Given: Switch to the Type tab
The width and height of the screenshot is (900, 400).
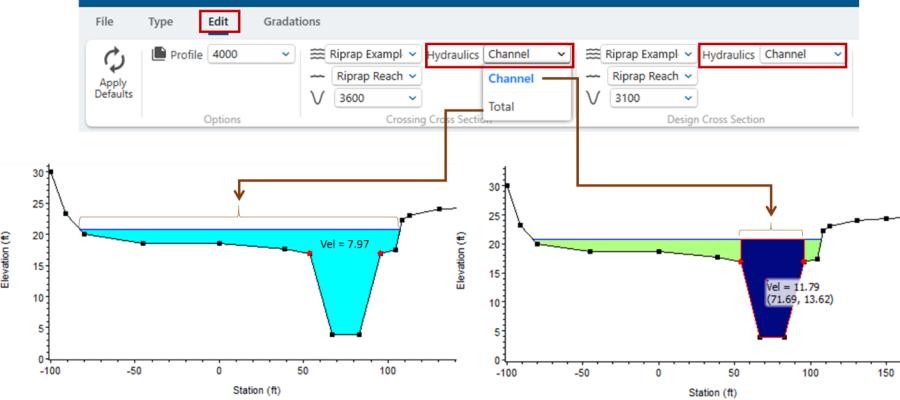Looking at the screenshot, I should pos(160,21).
